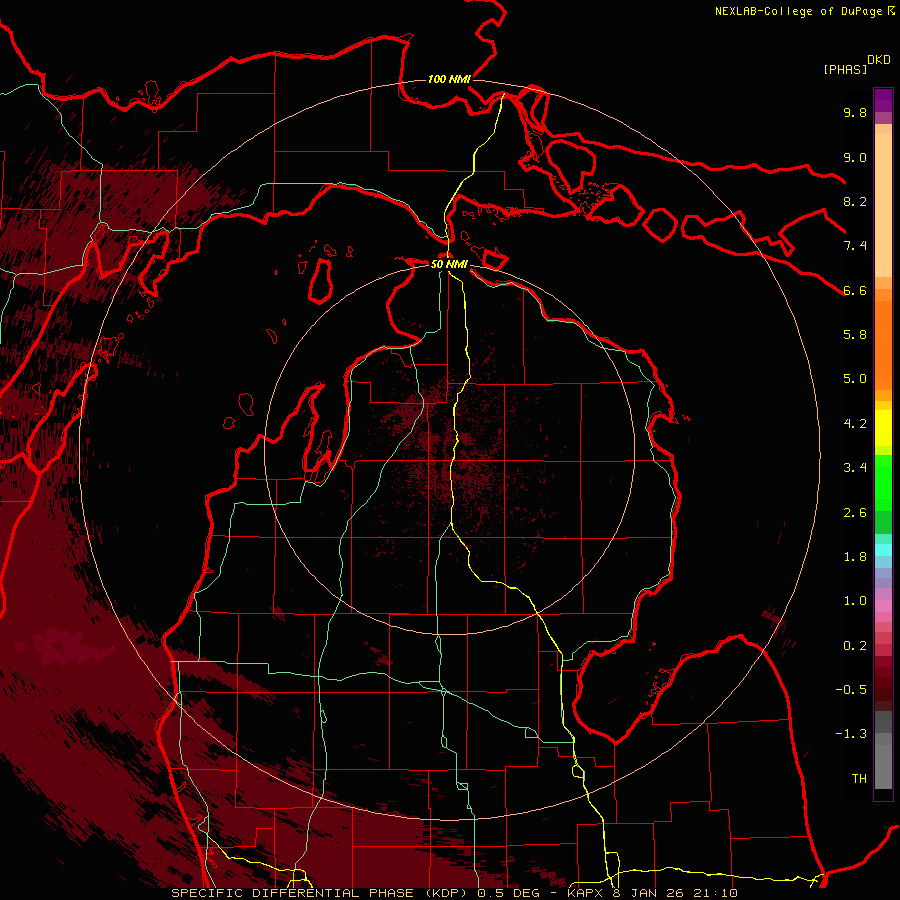900x900 pixels.
Task: Pick the pink band near 1.0 on scale
Action: [x=883, y=606]
